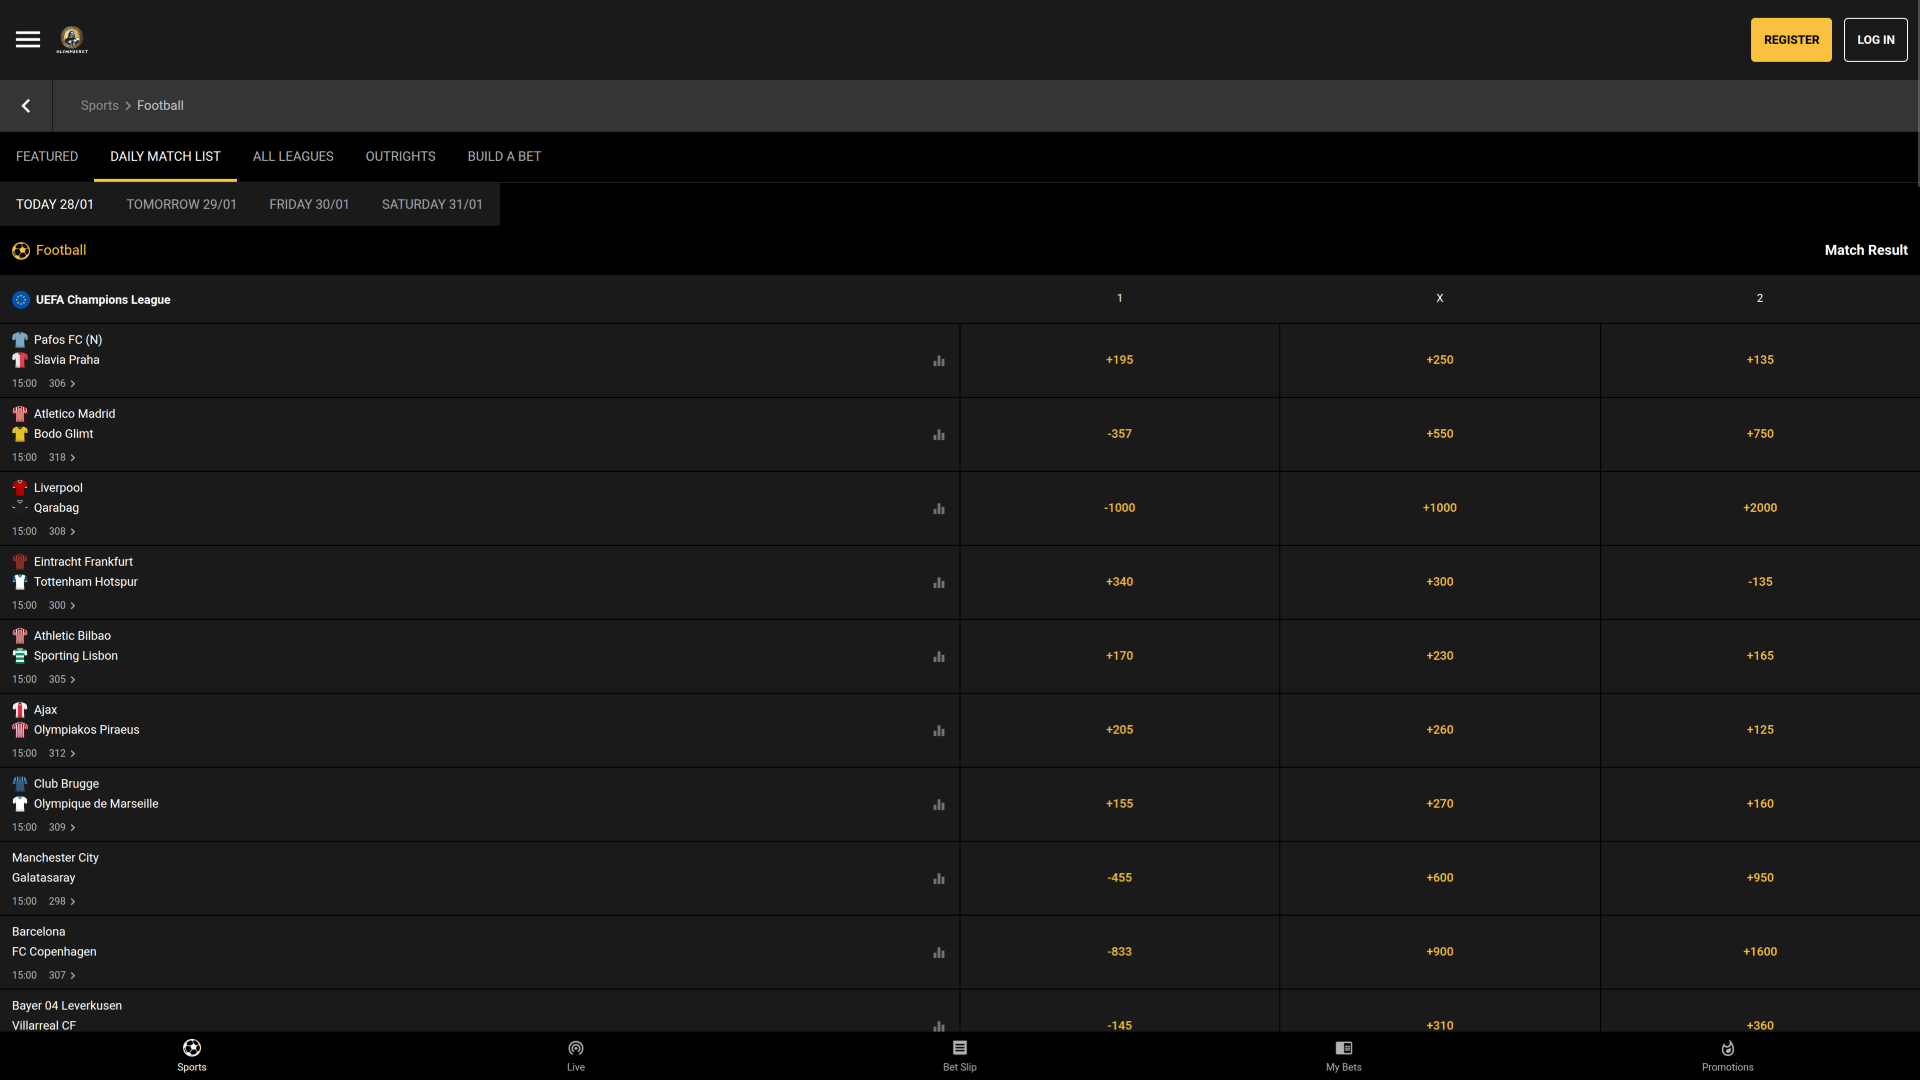Select Tomorrow 29/01 date tab
Image resolution: width=1920 pixels, height=1080 pixels.
coord(181,205)
